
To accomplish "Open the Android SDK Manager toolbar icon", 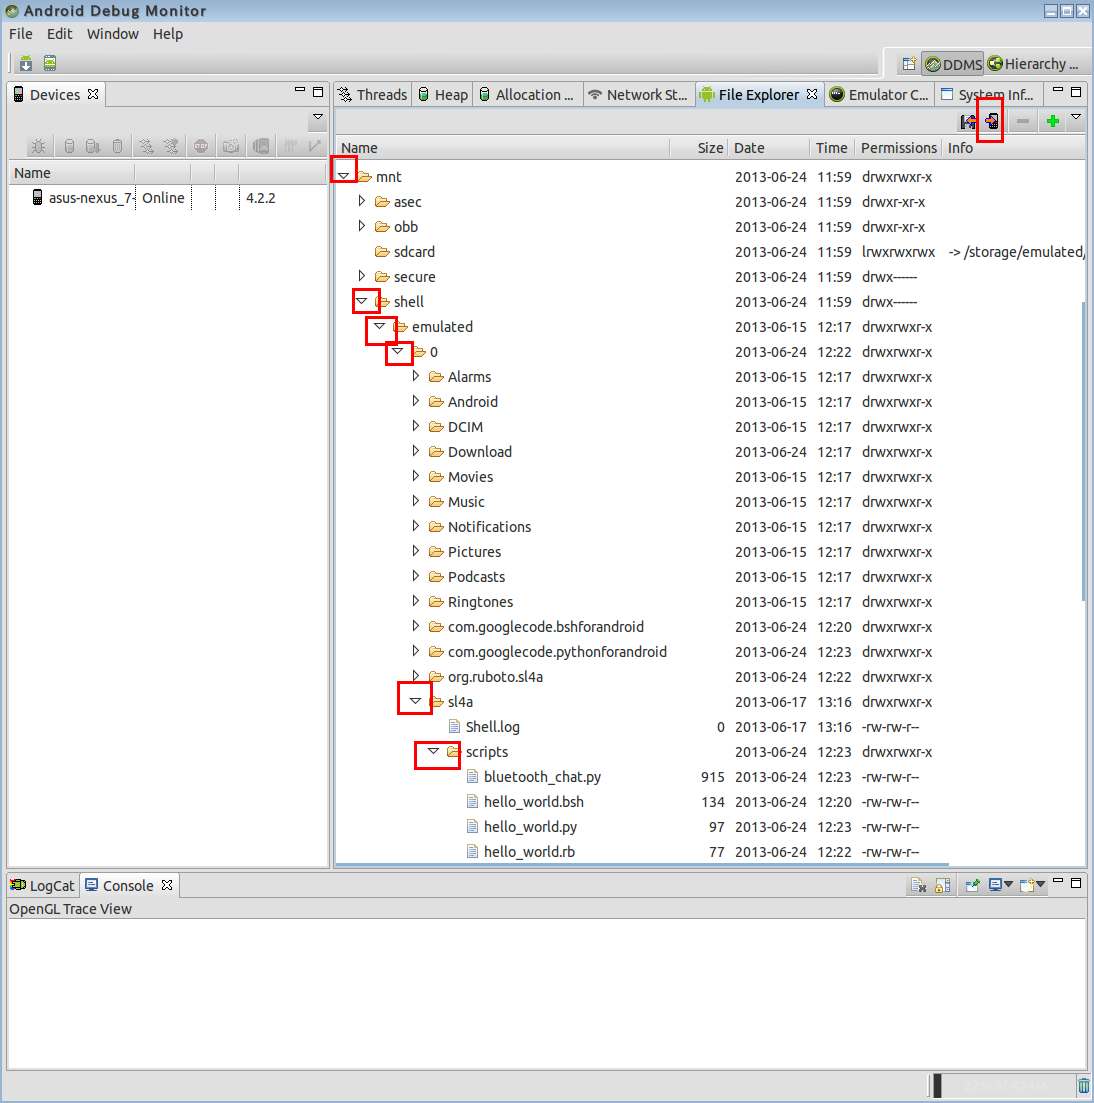I will [26, 63].
